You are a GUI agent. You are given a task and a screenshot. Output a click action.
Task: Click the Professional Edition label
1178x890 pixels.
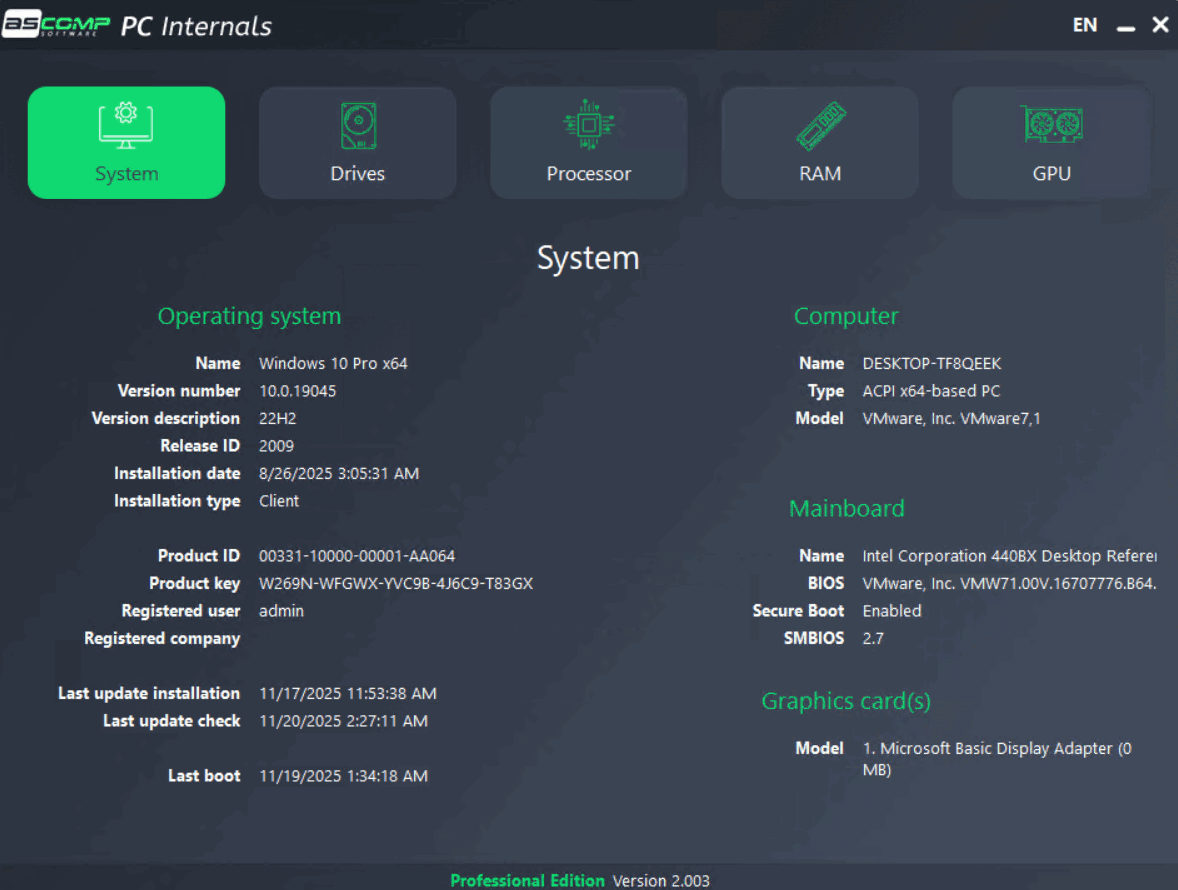(x=527, y=880)
